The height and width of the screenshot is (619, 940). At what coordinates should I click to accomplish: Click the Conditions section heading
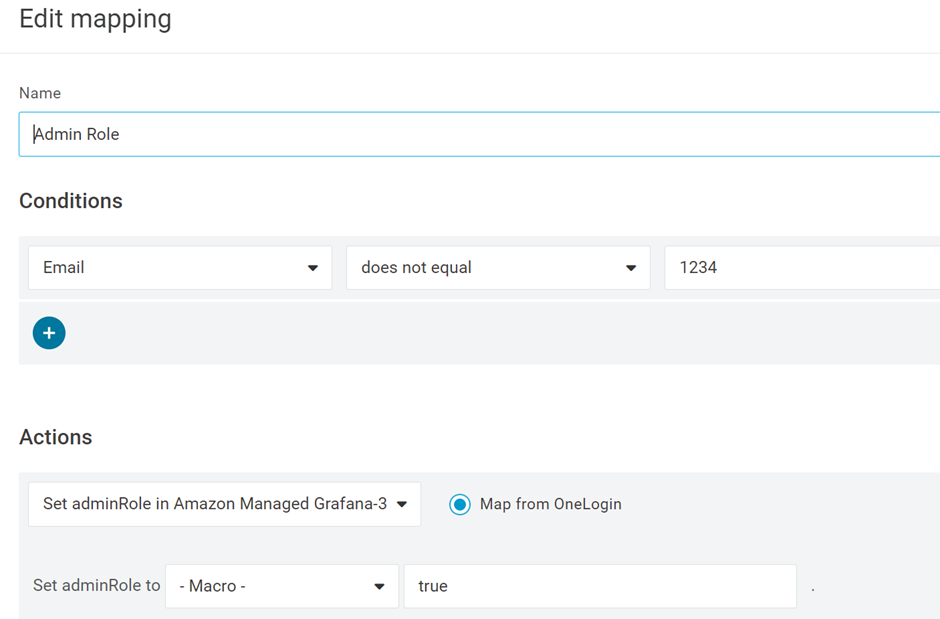[x=71, y=201]
